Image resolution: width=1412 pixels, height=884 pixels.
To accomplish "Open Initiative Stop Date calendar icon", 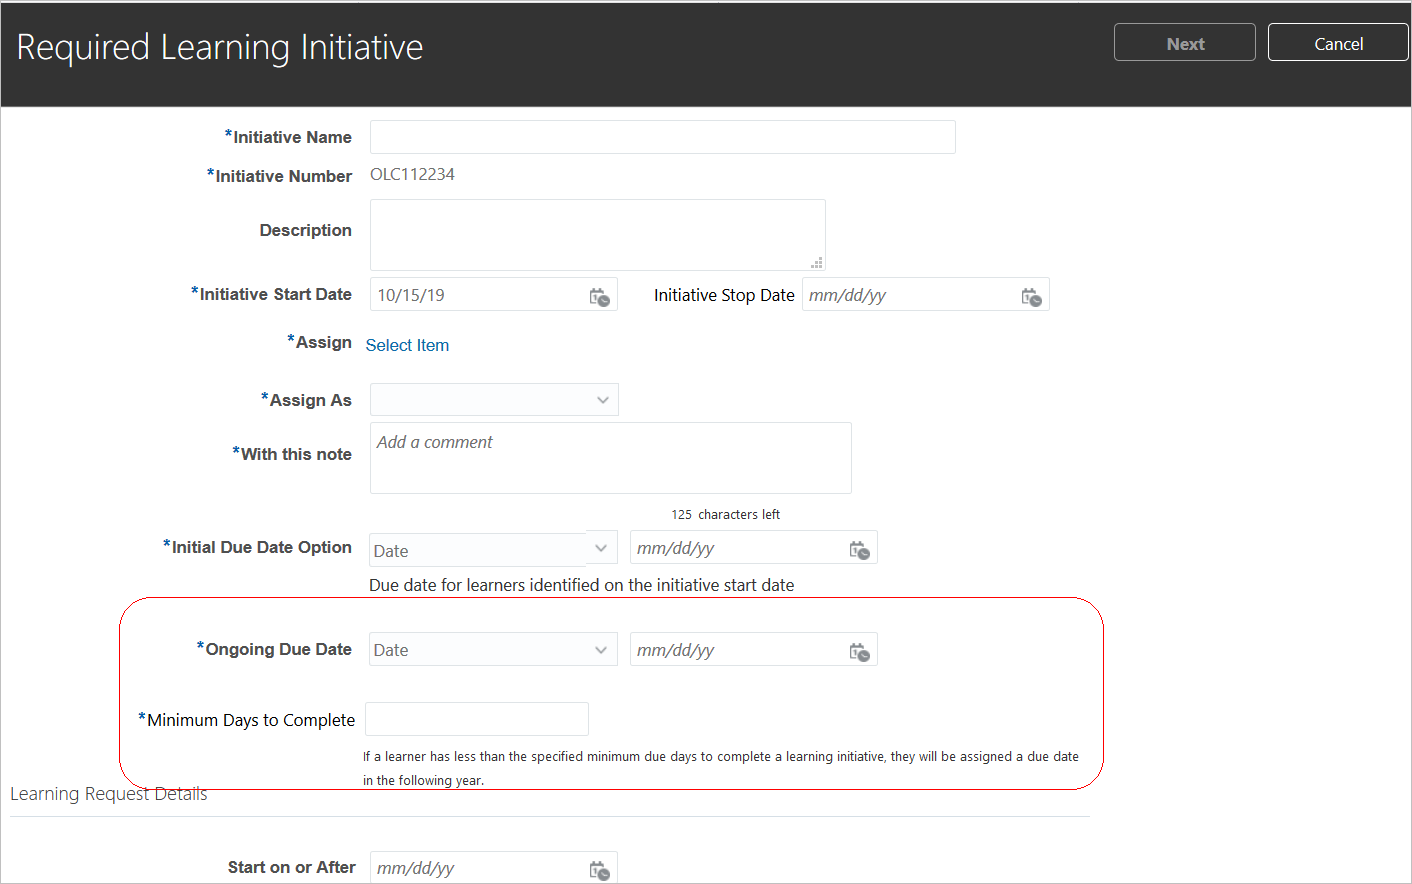I will click(1031, 297).
